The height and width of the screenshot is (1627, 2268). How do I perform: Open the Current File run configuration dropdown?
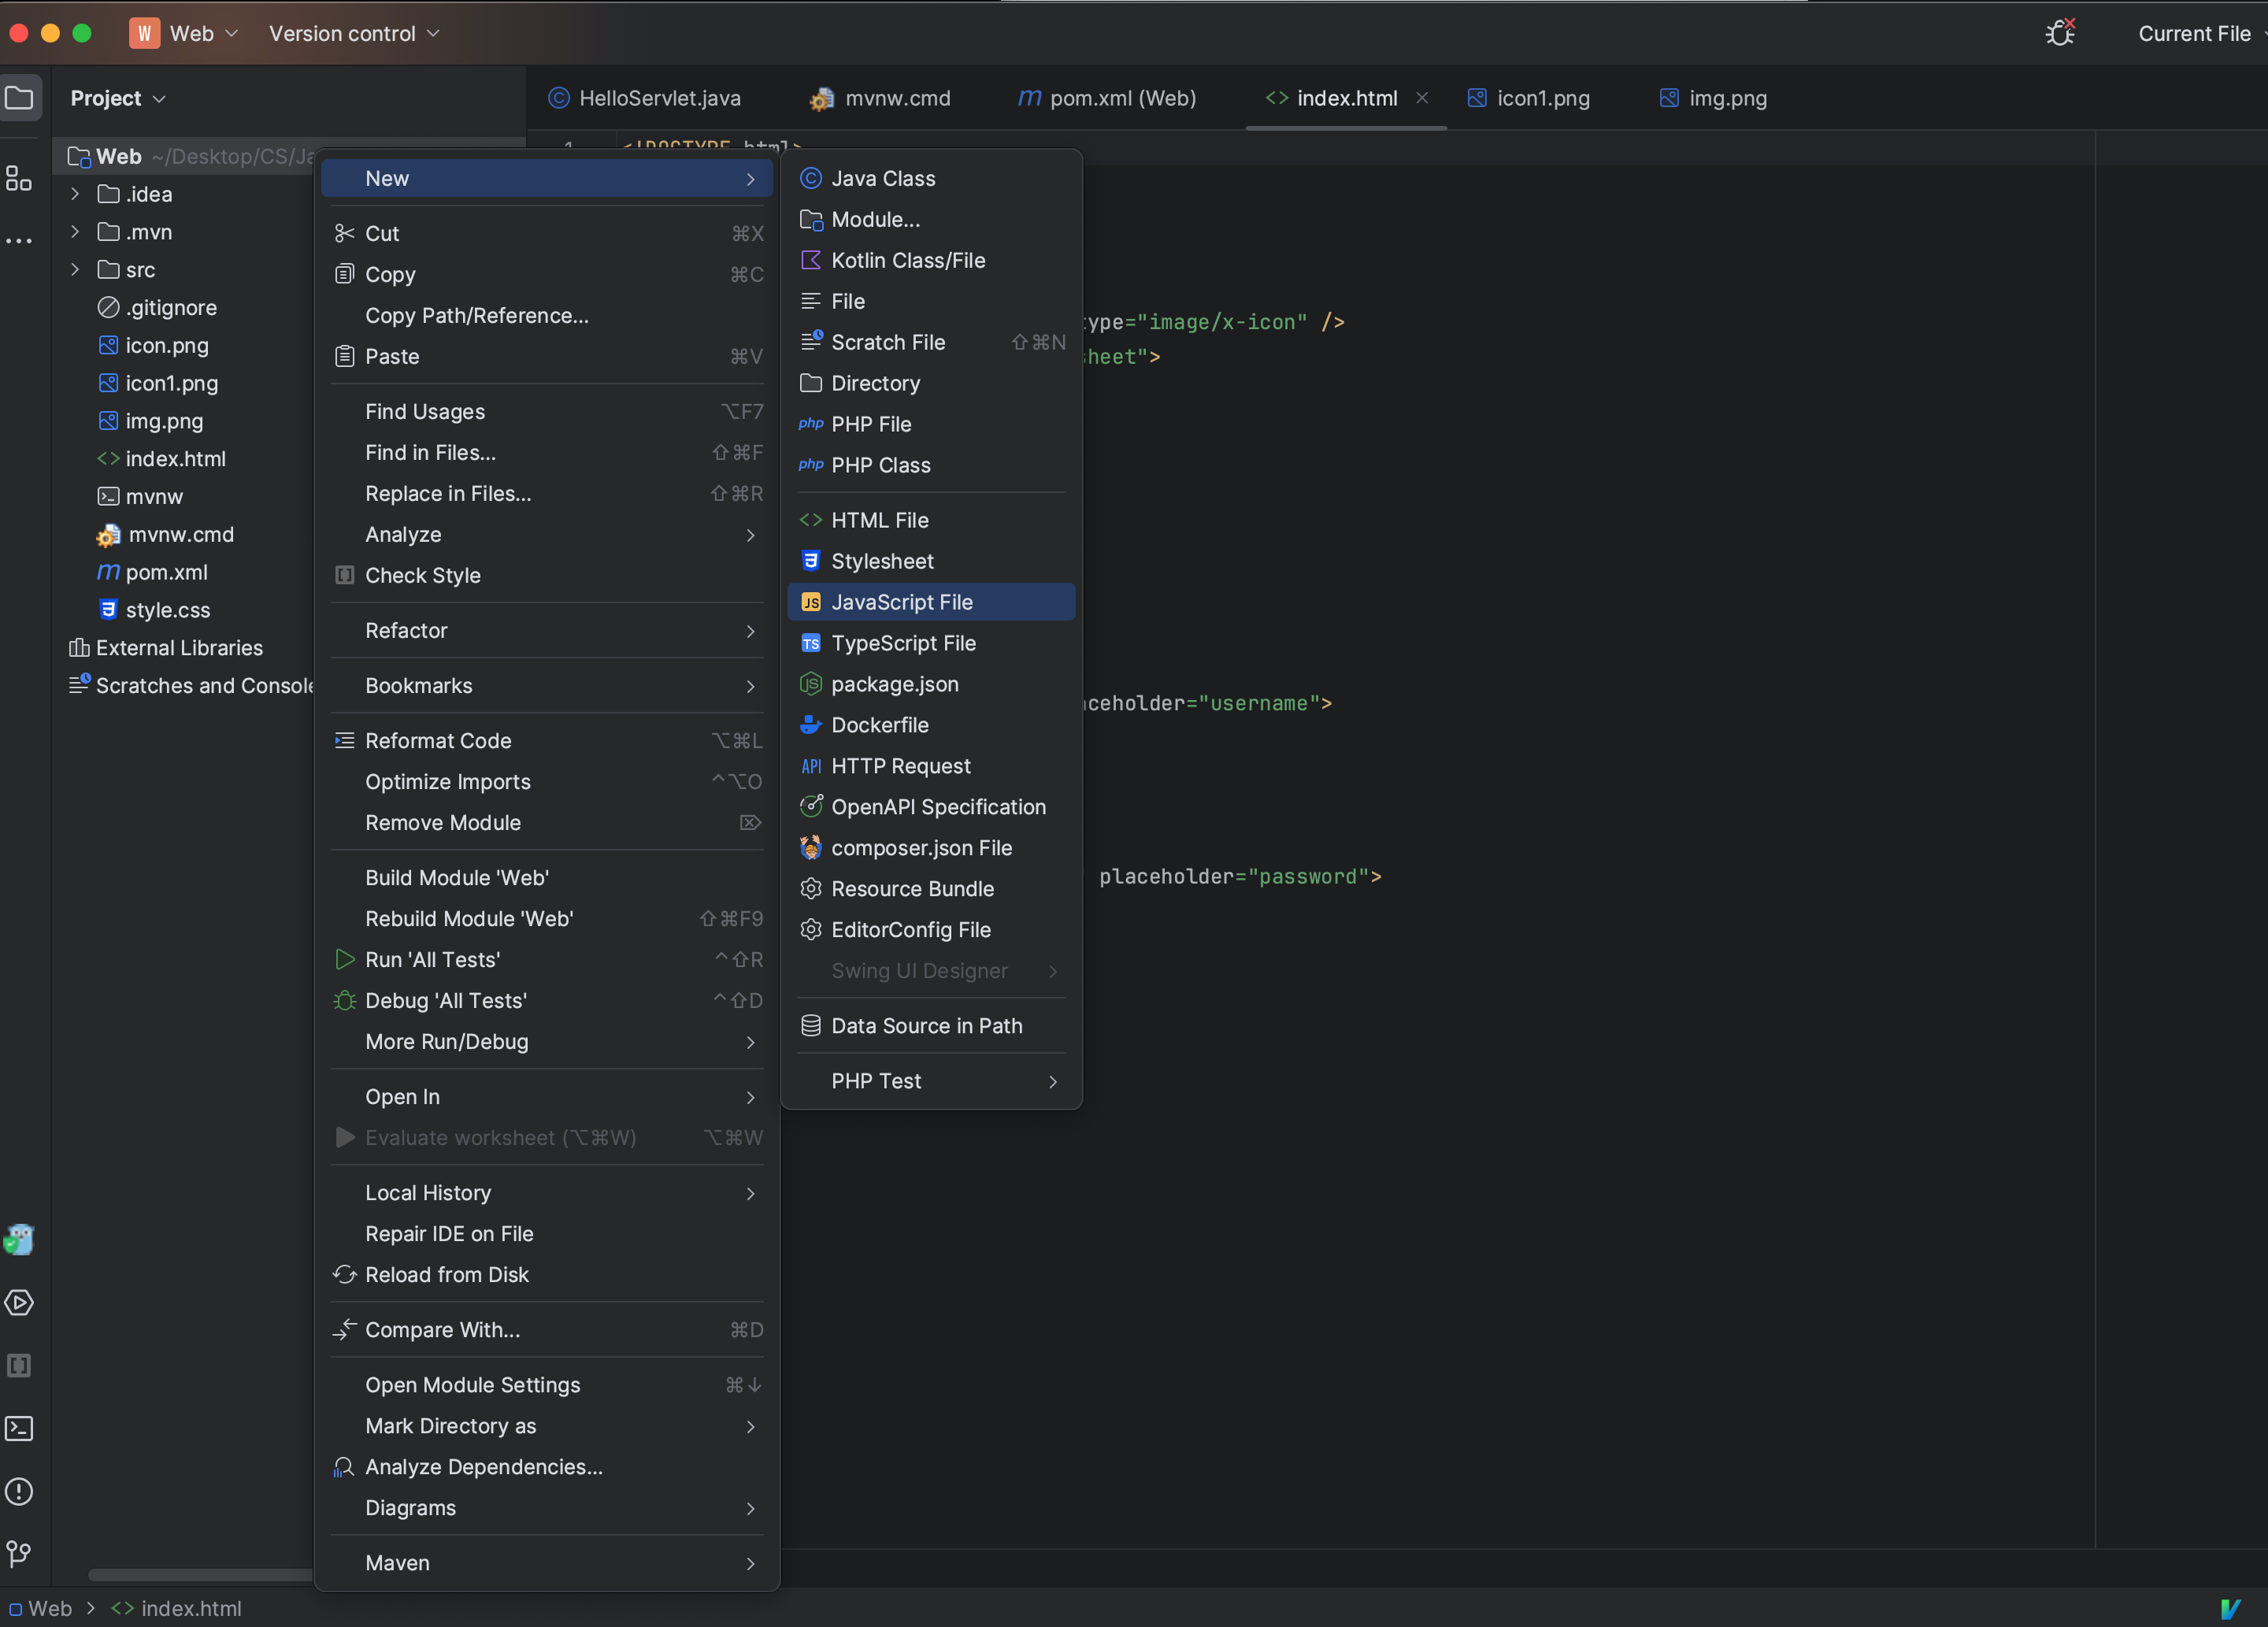click(x=2195, y=33)
